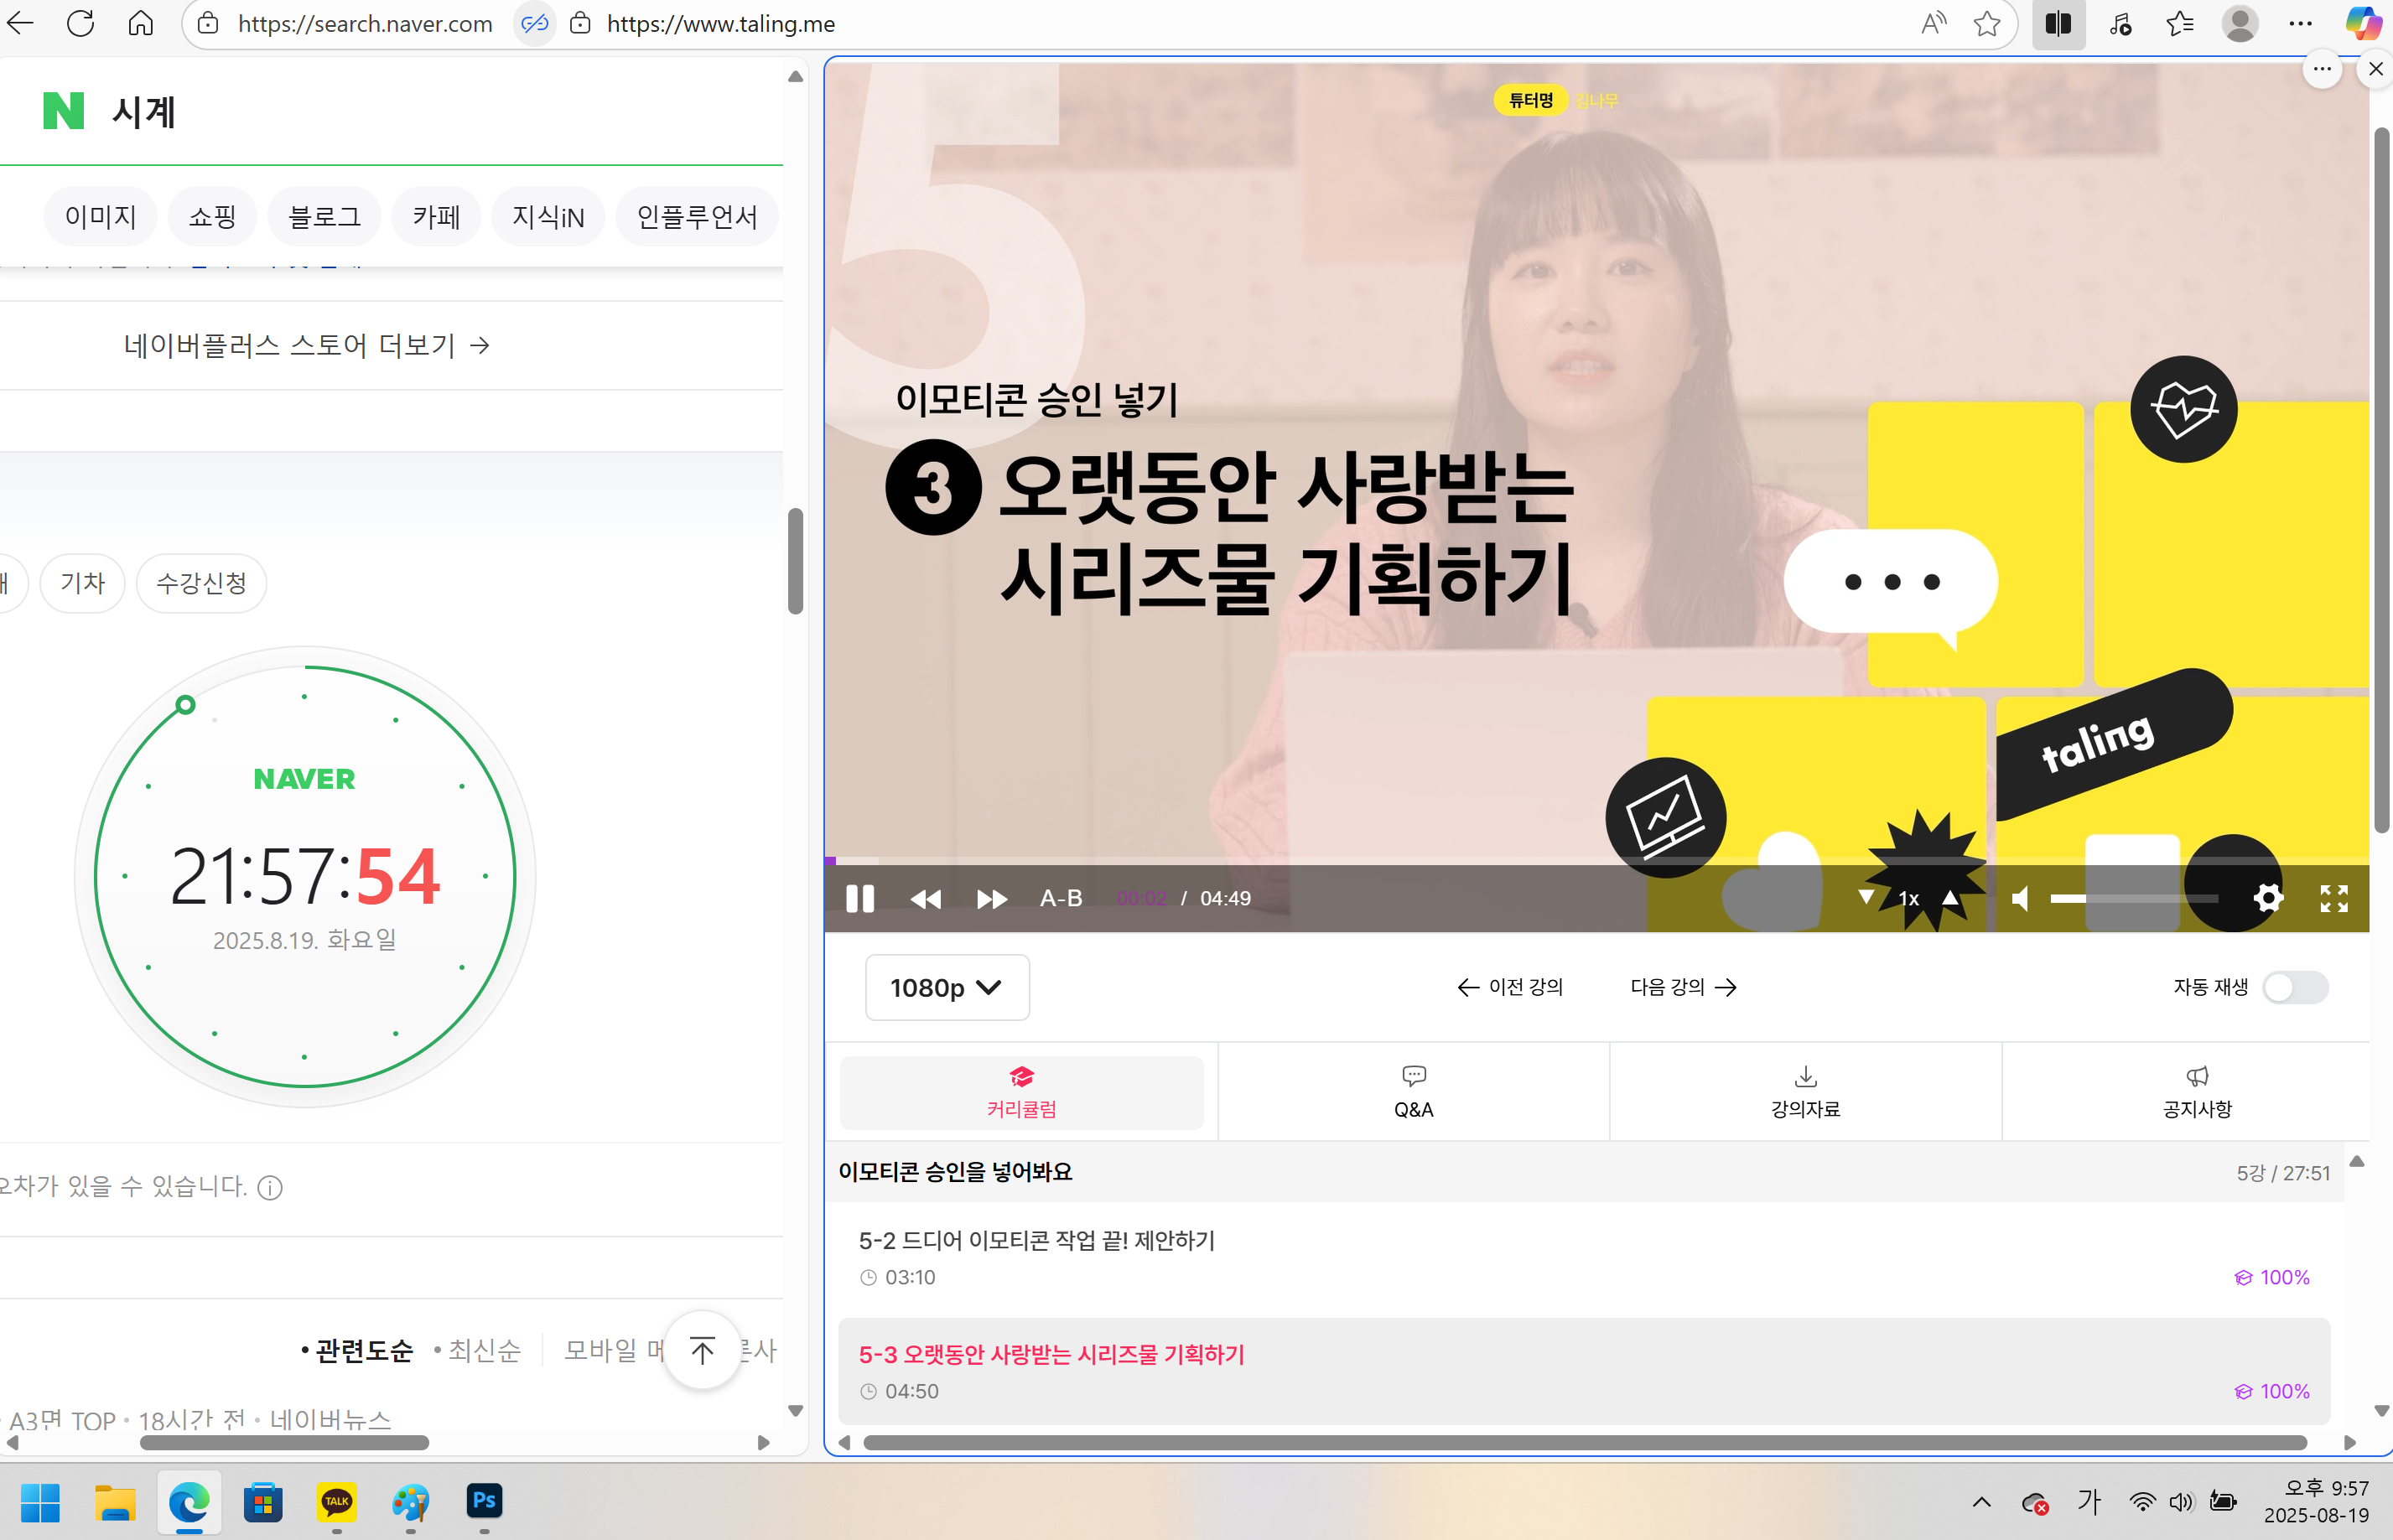Mute the video volume speaker icon
This screenshot has width=2393, height=1540.
[x=2019, y=898]
